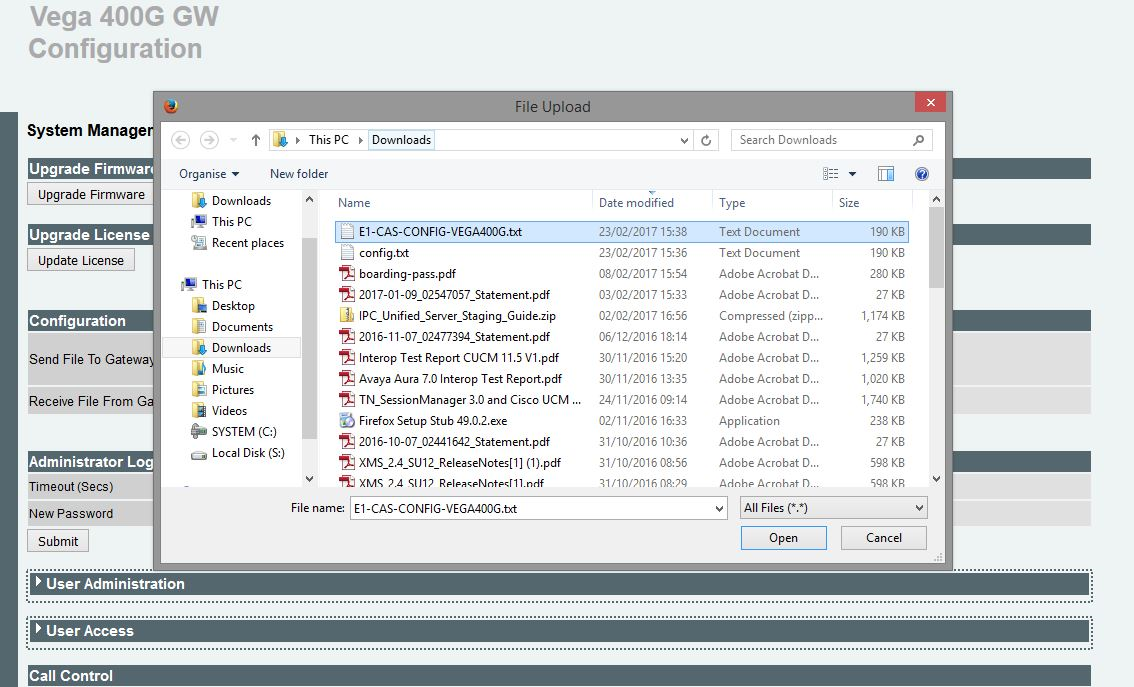Click the PDF icon of boarding-pass.pdf
This screenshot has width=1134, height=687.
347,273
